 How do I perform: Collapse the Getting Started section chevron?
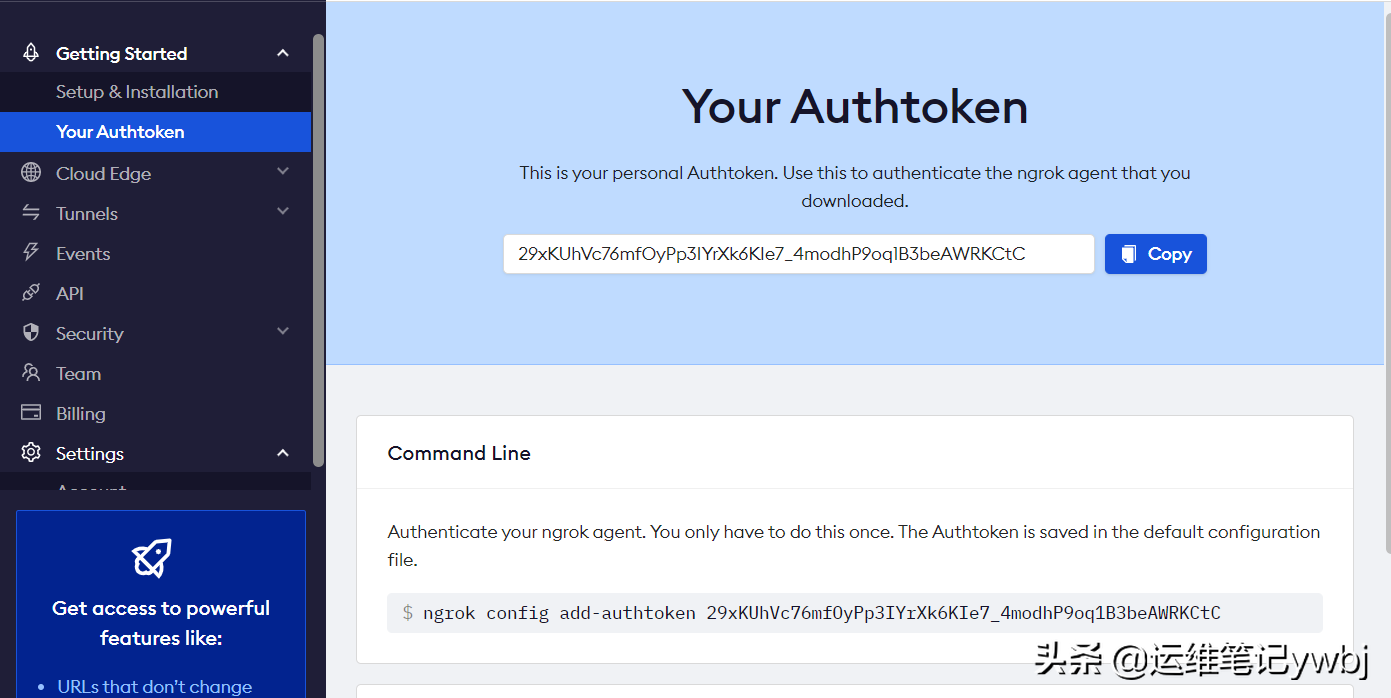pyautogui.click(x=283, y=53)
